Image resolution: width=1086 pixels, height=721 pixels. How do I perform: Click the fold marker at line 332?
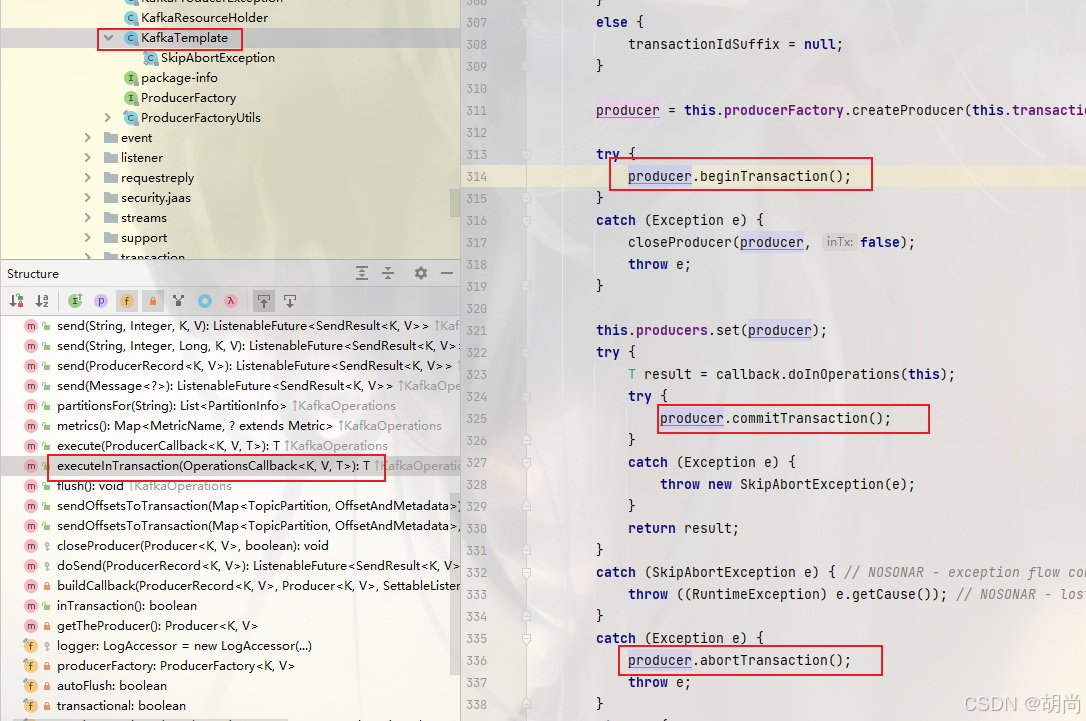tap(526, 573)
